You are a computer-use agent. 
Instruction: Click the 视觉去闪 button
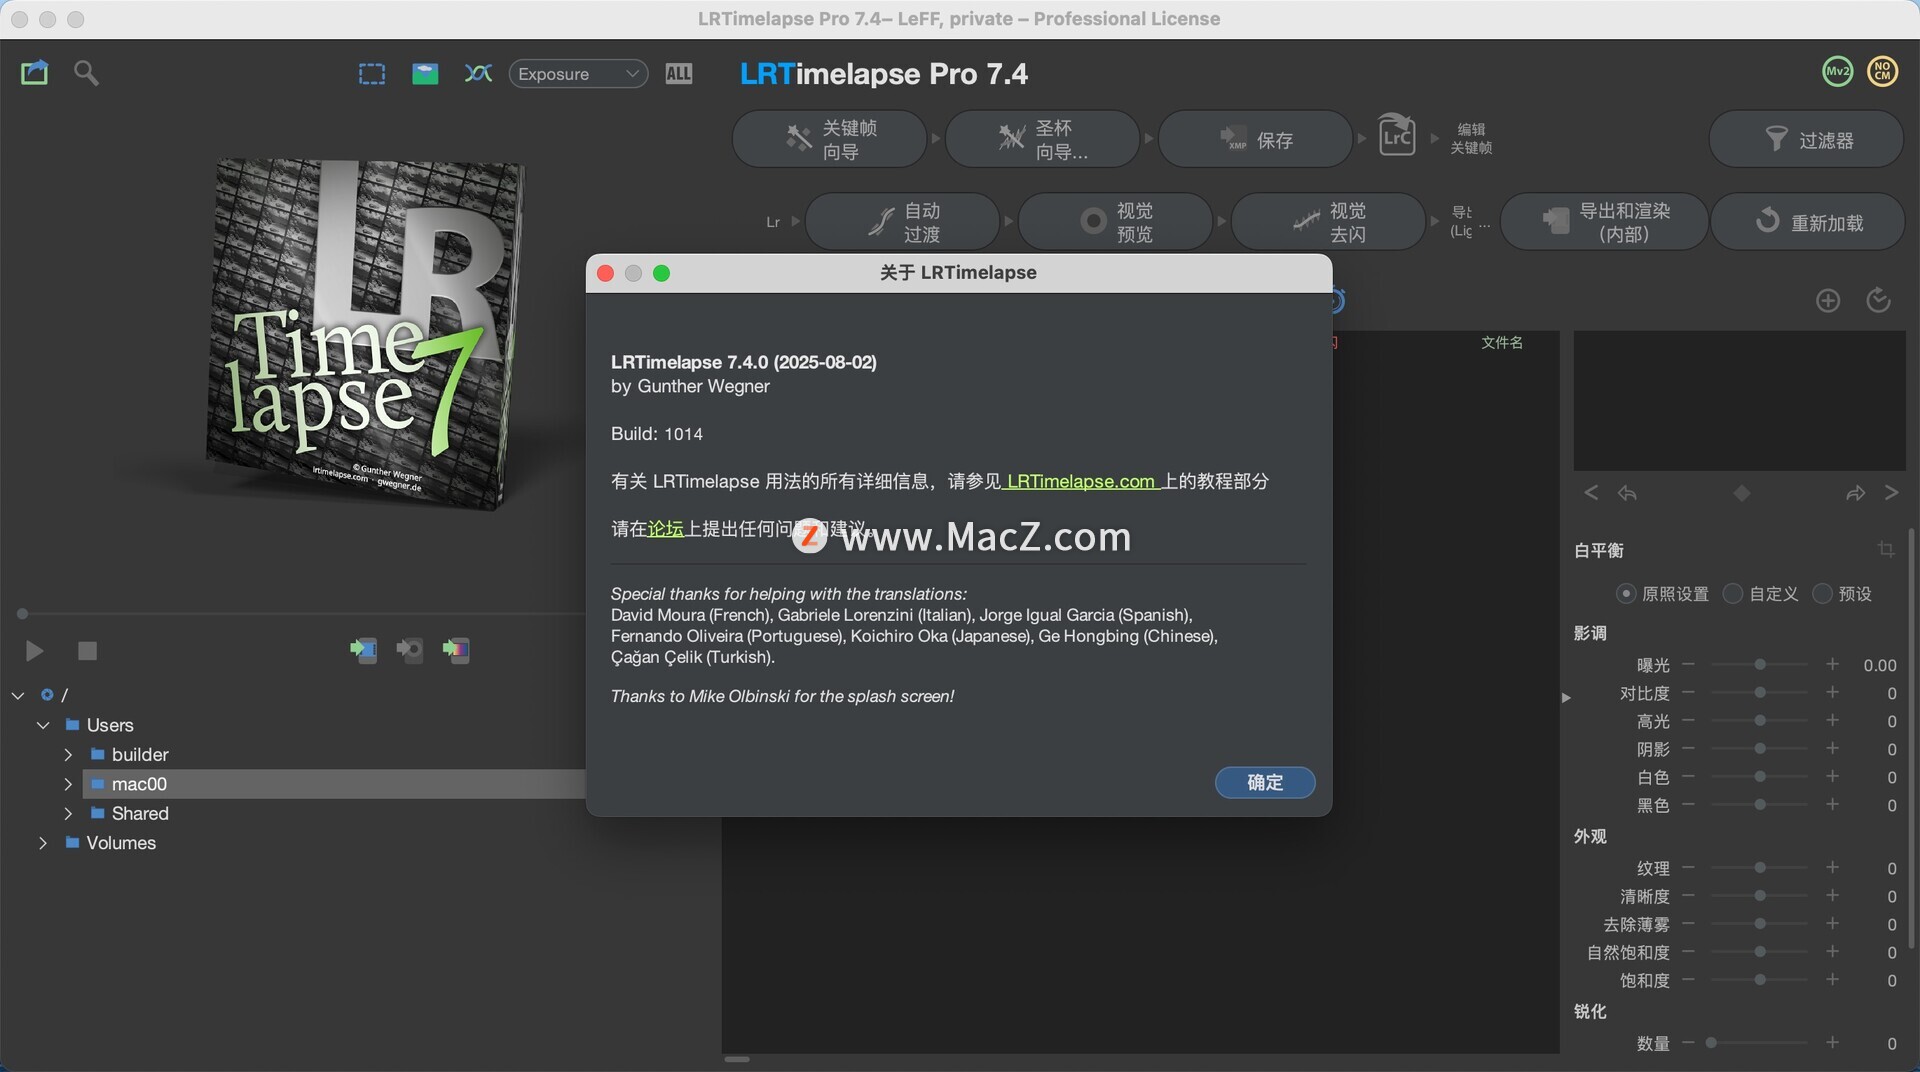tap(1328, 222)
